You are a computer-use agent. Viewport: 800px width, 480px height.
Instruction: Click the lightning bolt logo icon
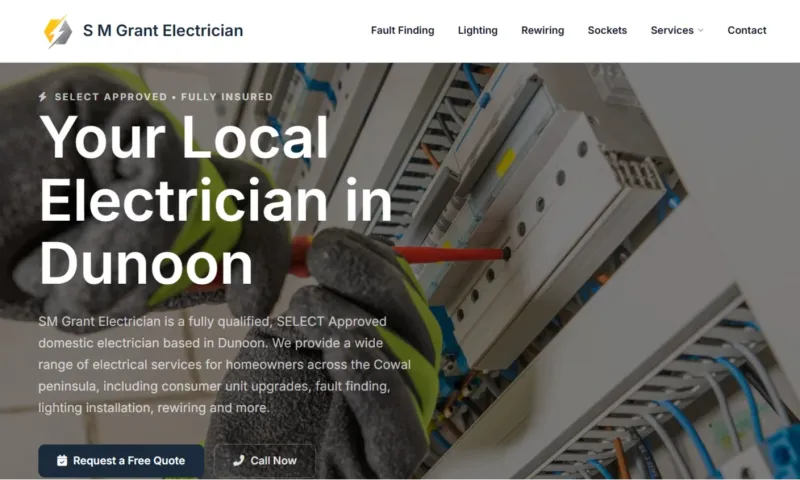(58, 31)
